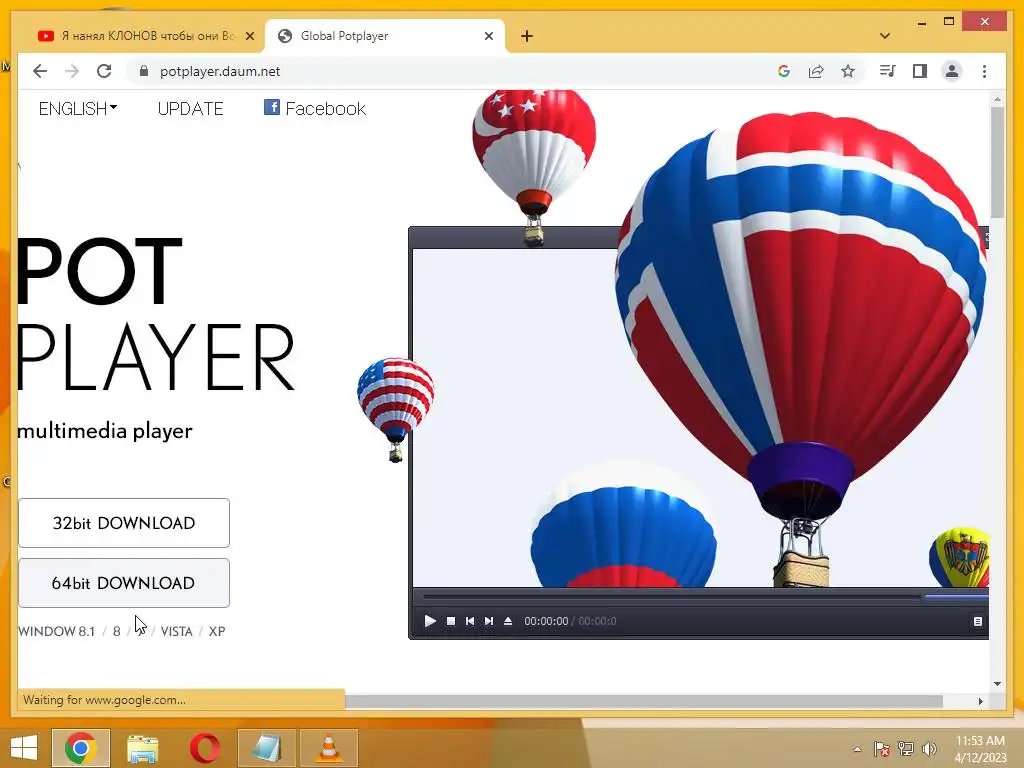
Task: Open a new tab with plus button
Action: 527,36
